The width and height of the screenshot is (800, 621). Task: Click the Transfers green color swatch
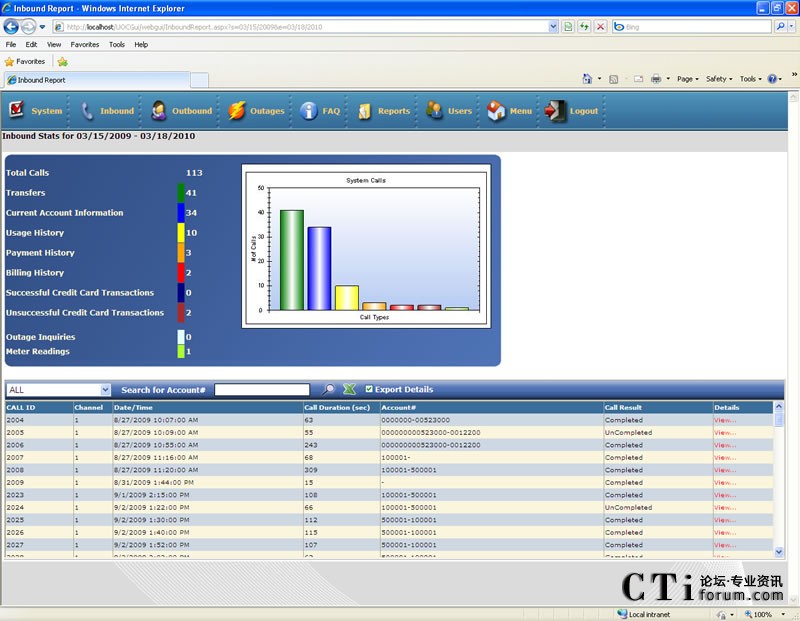pos(180,193)
